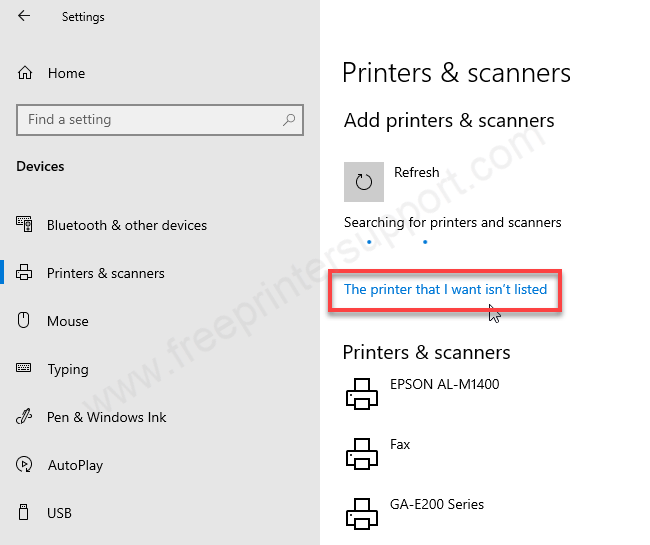Select the Fax printer icon
The height and width of the screenshot is (545, 650).
point(361,455)
